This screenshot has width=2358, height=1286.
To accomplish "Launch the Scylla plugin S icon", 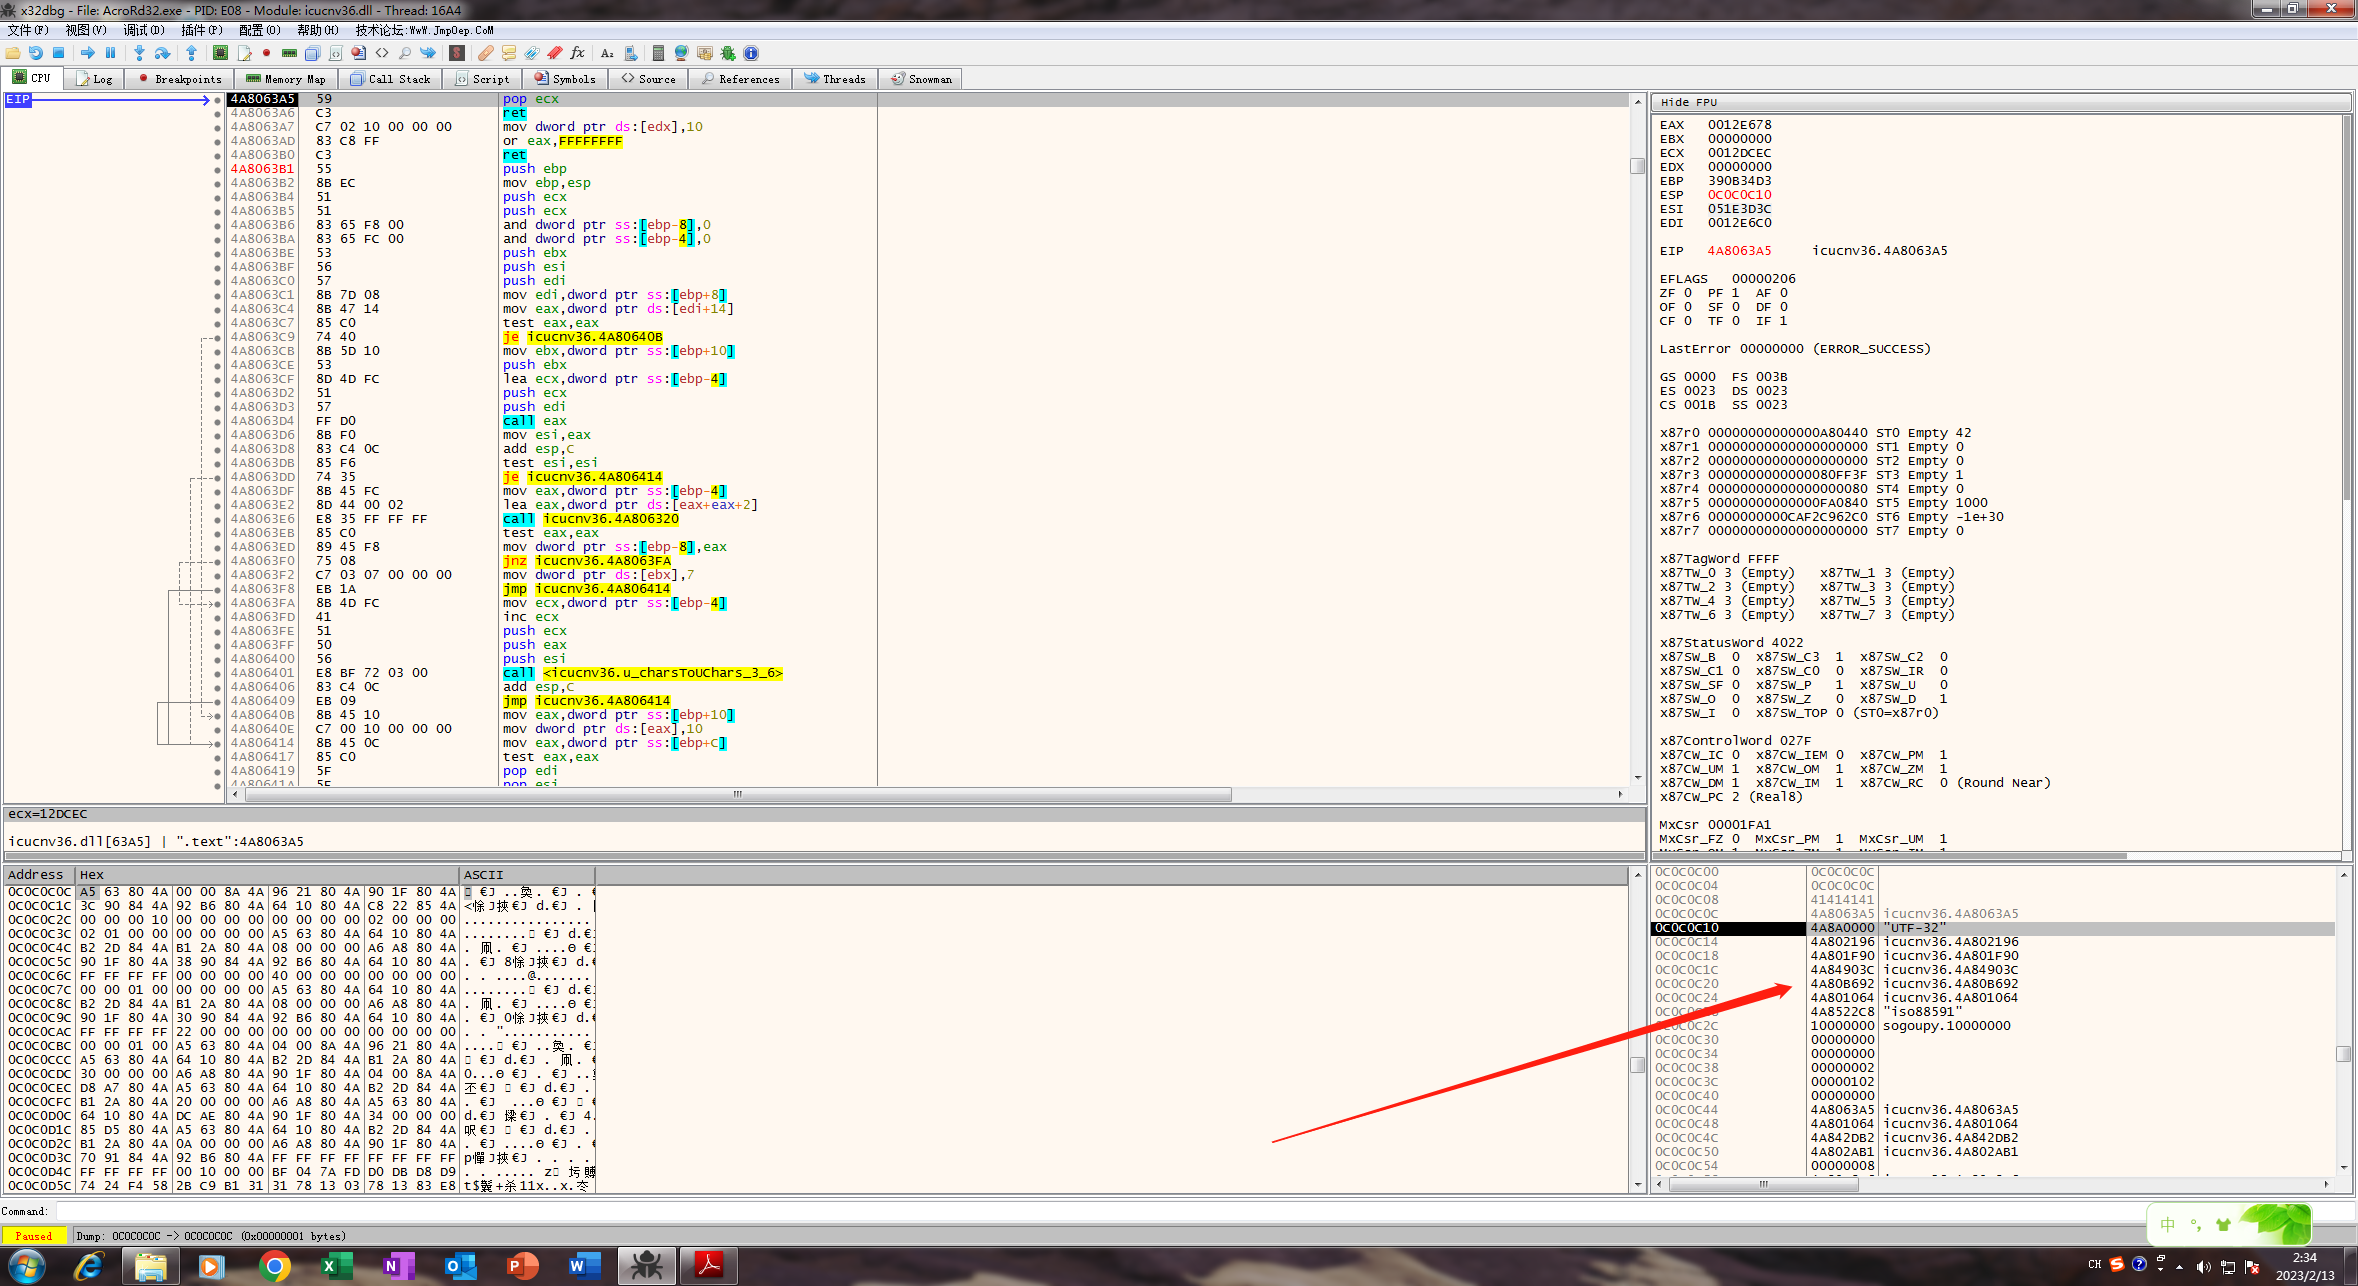I will click(457, 53).
